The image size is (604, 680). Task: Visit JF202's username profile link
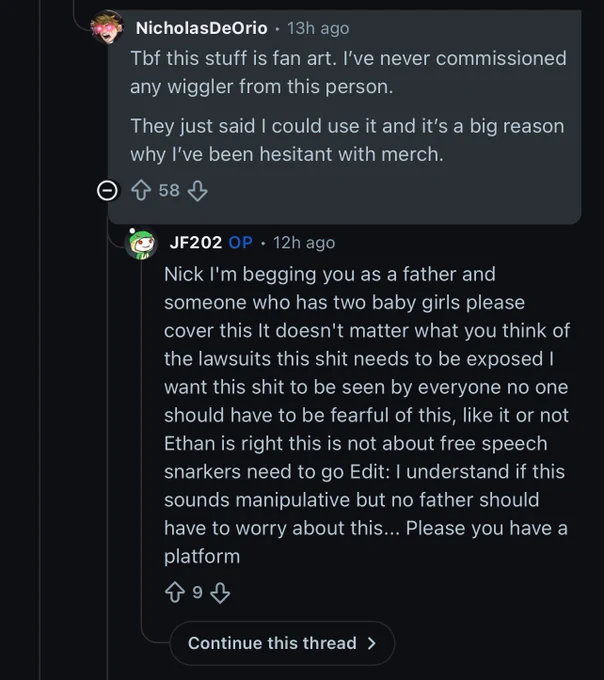point(196,242)
